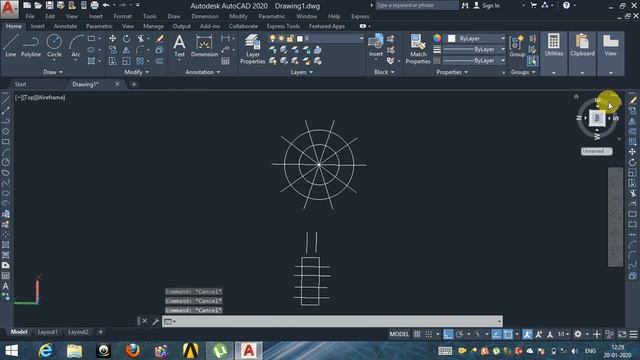
Task: Toggle grid display in status bar
Action: tap(417, 334)
